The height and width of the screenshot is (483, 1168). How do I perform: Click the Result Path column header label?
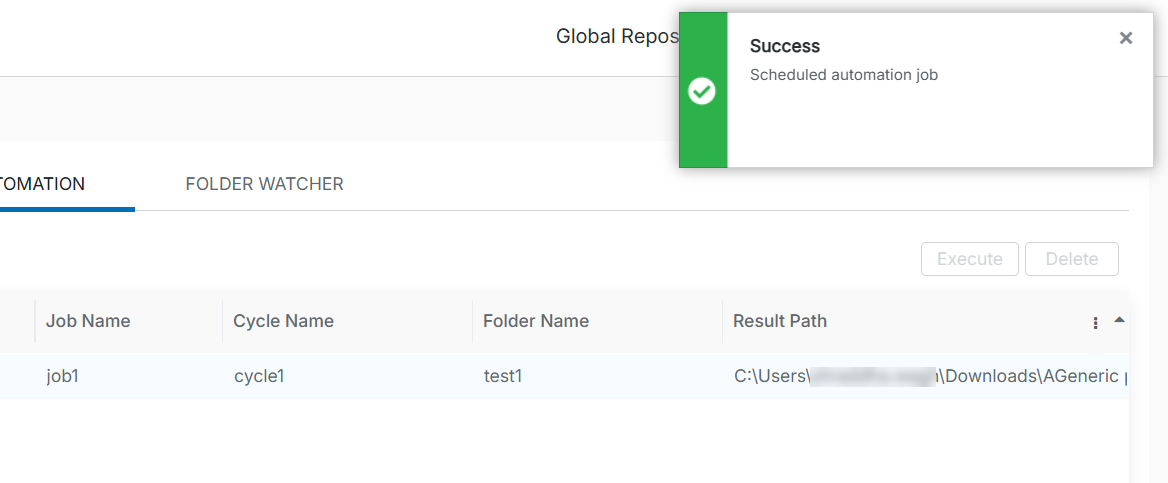click(x=779, y=321)
